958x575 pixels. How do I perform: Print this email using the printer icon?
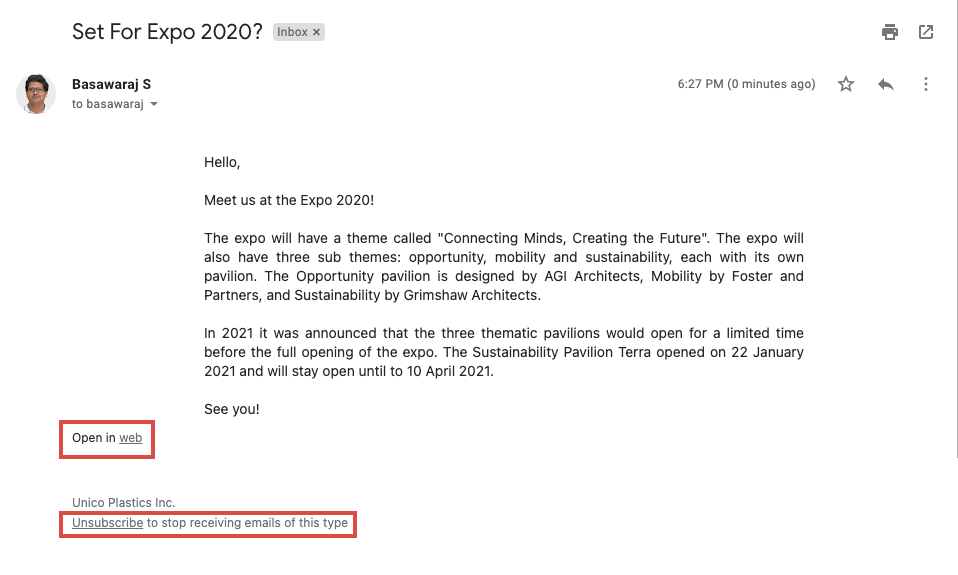point(890,32)
